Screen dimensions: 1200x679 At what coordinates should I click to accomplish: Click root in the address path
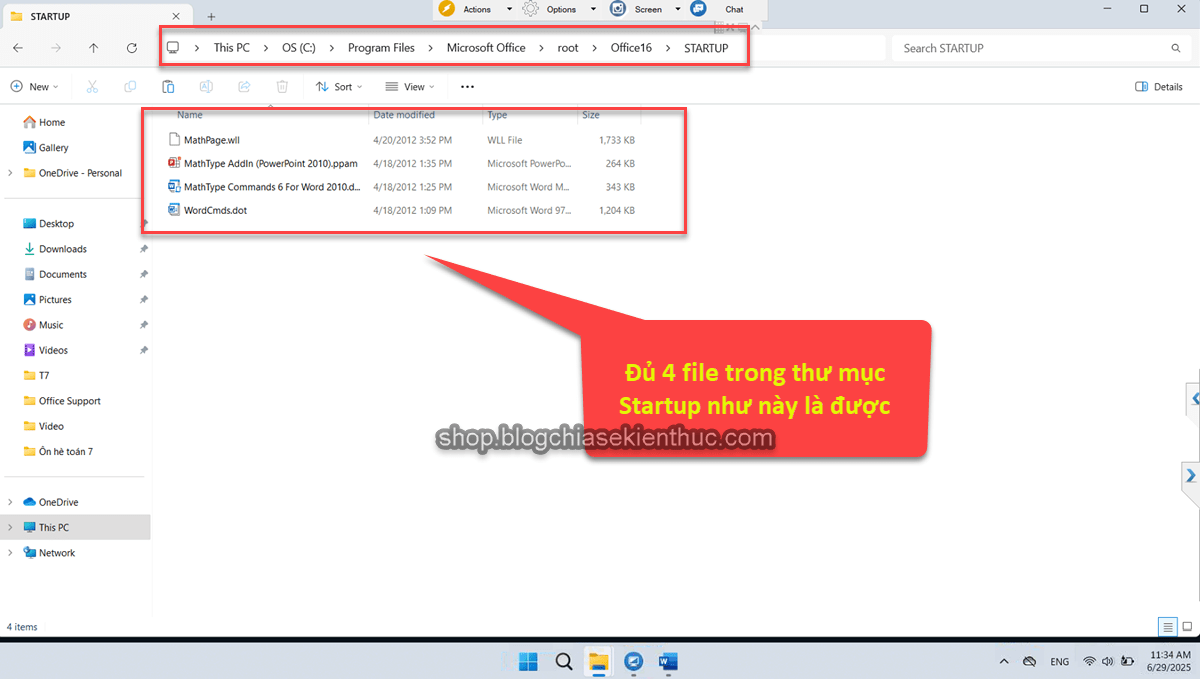568,48
